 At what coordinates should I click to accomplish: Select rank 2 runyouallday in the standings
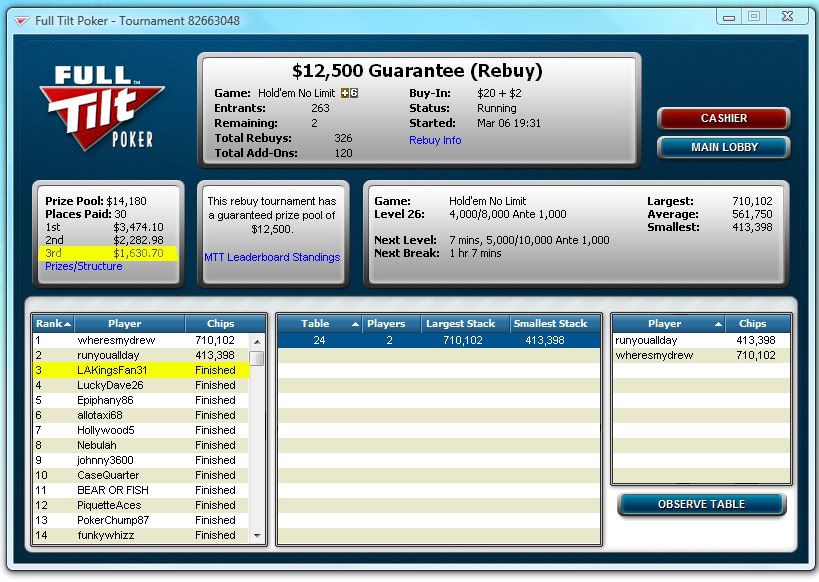pos(141,355)
